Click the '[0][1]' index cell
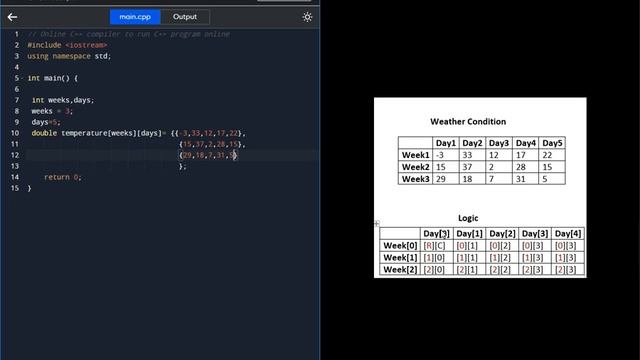Screen dimensions: 640x360 point(469,246)
